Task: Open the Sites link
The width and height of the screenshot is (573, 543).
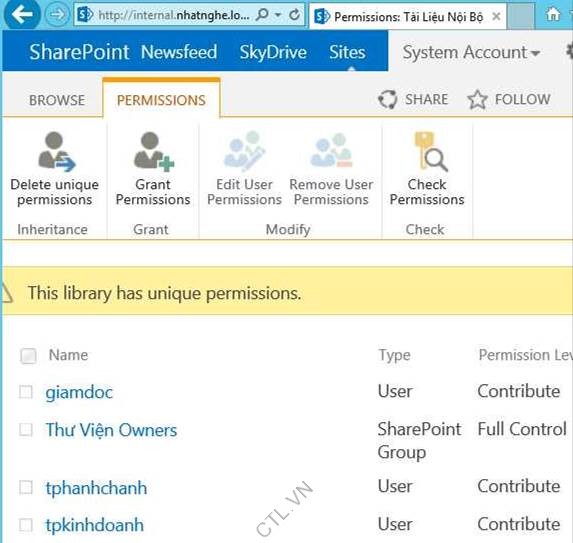Action: pos(347,52)
